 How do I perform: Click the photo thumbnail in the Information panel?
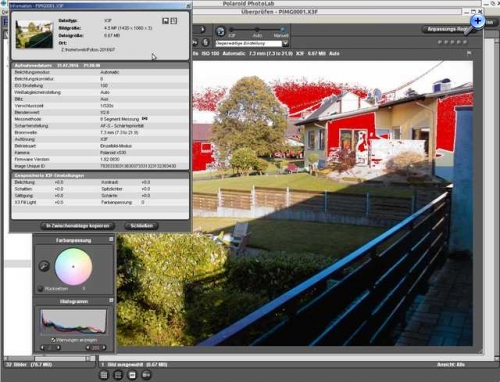point(34,34)
